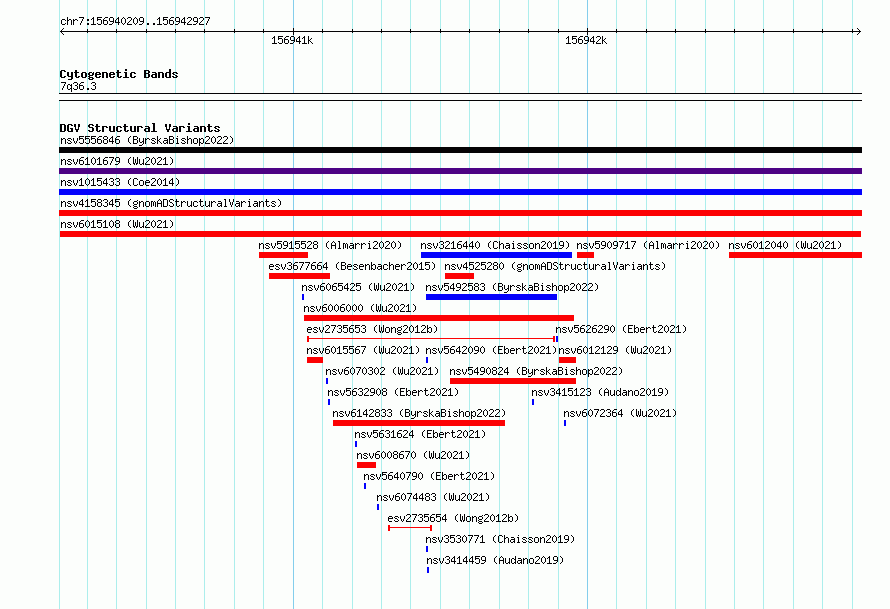Click the blue nsv3216440 variant bar
Image resolution: width=890 pixels, height=609 pixels.
[x=496, y=255]
